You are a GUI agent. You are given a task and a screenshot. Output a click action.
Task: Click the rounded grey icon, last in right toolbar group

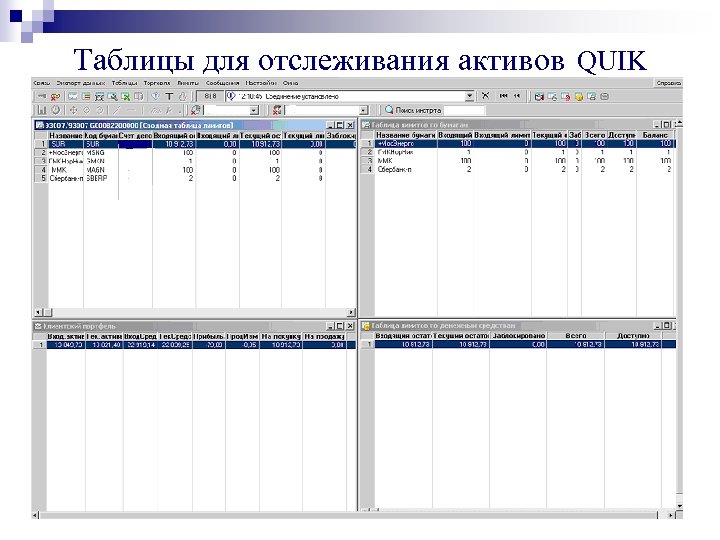(605, 96)
